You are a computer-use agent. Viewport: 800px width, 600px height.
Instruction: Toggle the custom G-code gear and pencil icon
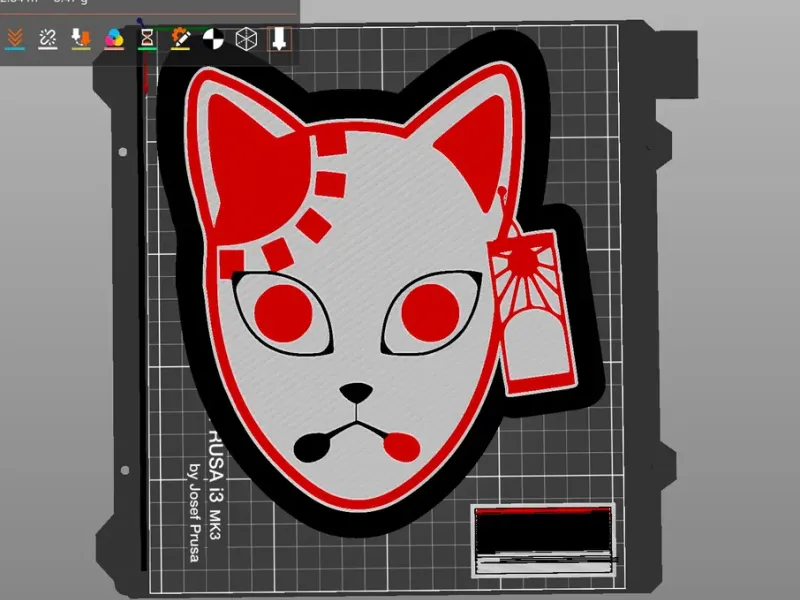click(x=180, y=39)
